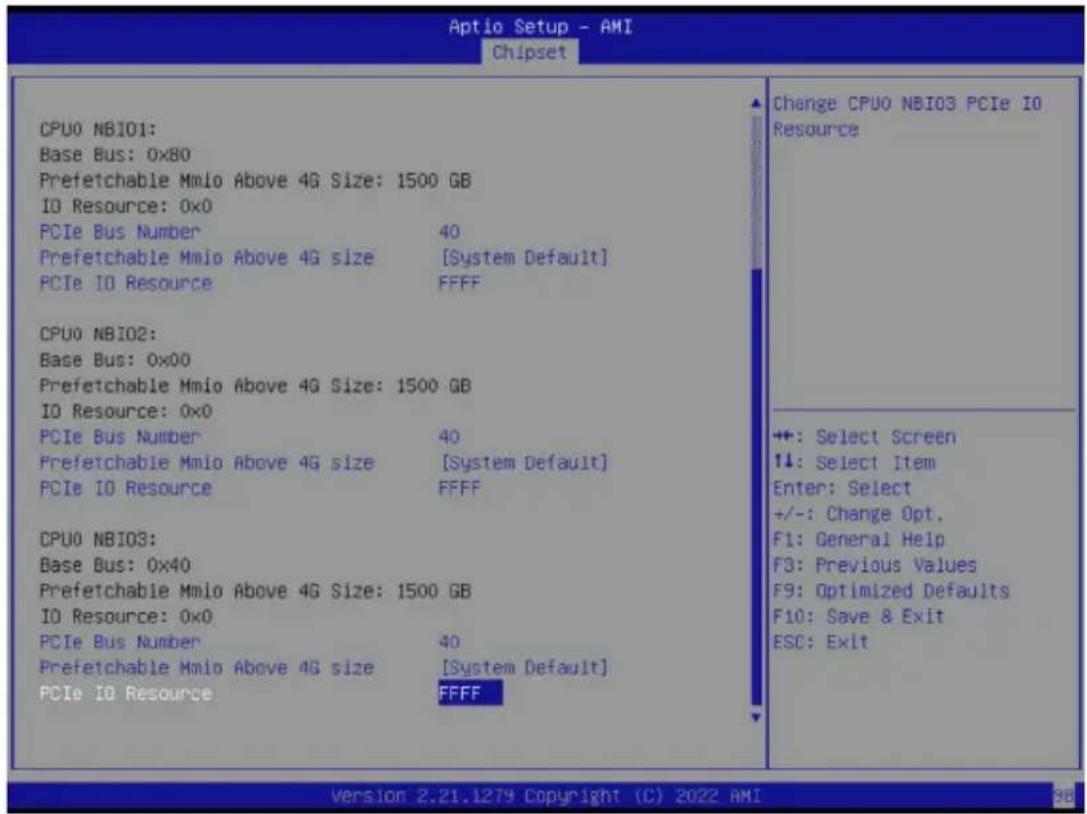Open Prefetchable Mmio Above 4G size for NBIO2

pos(323,462)
